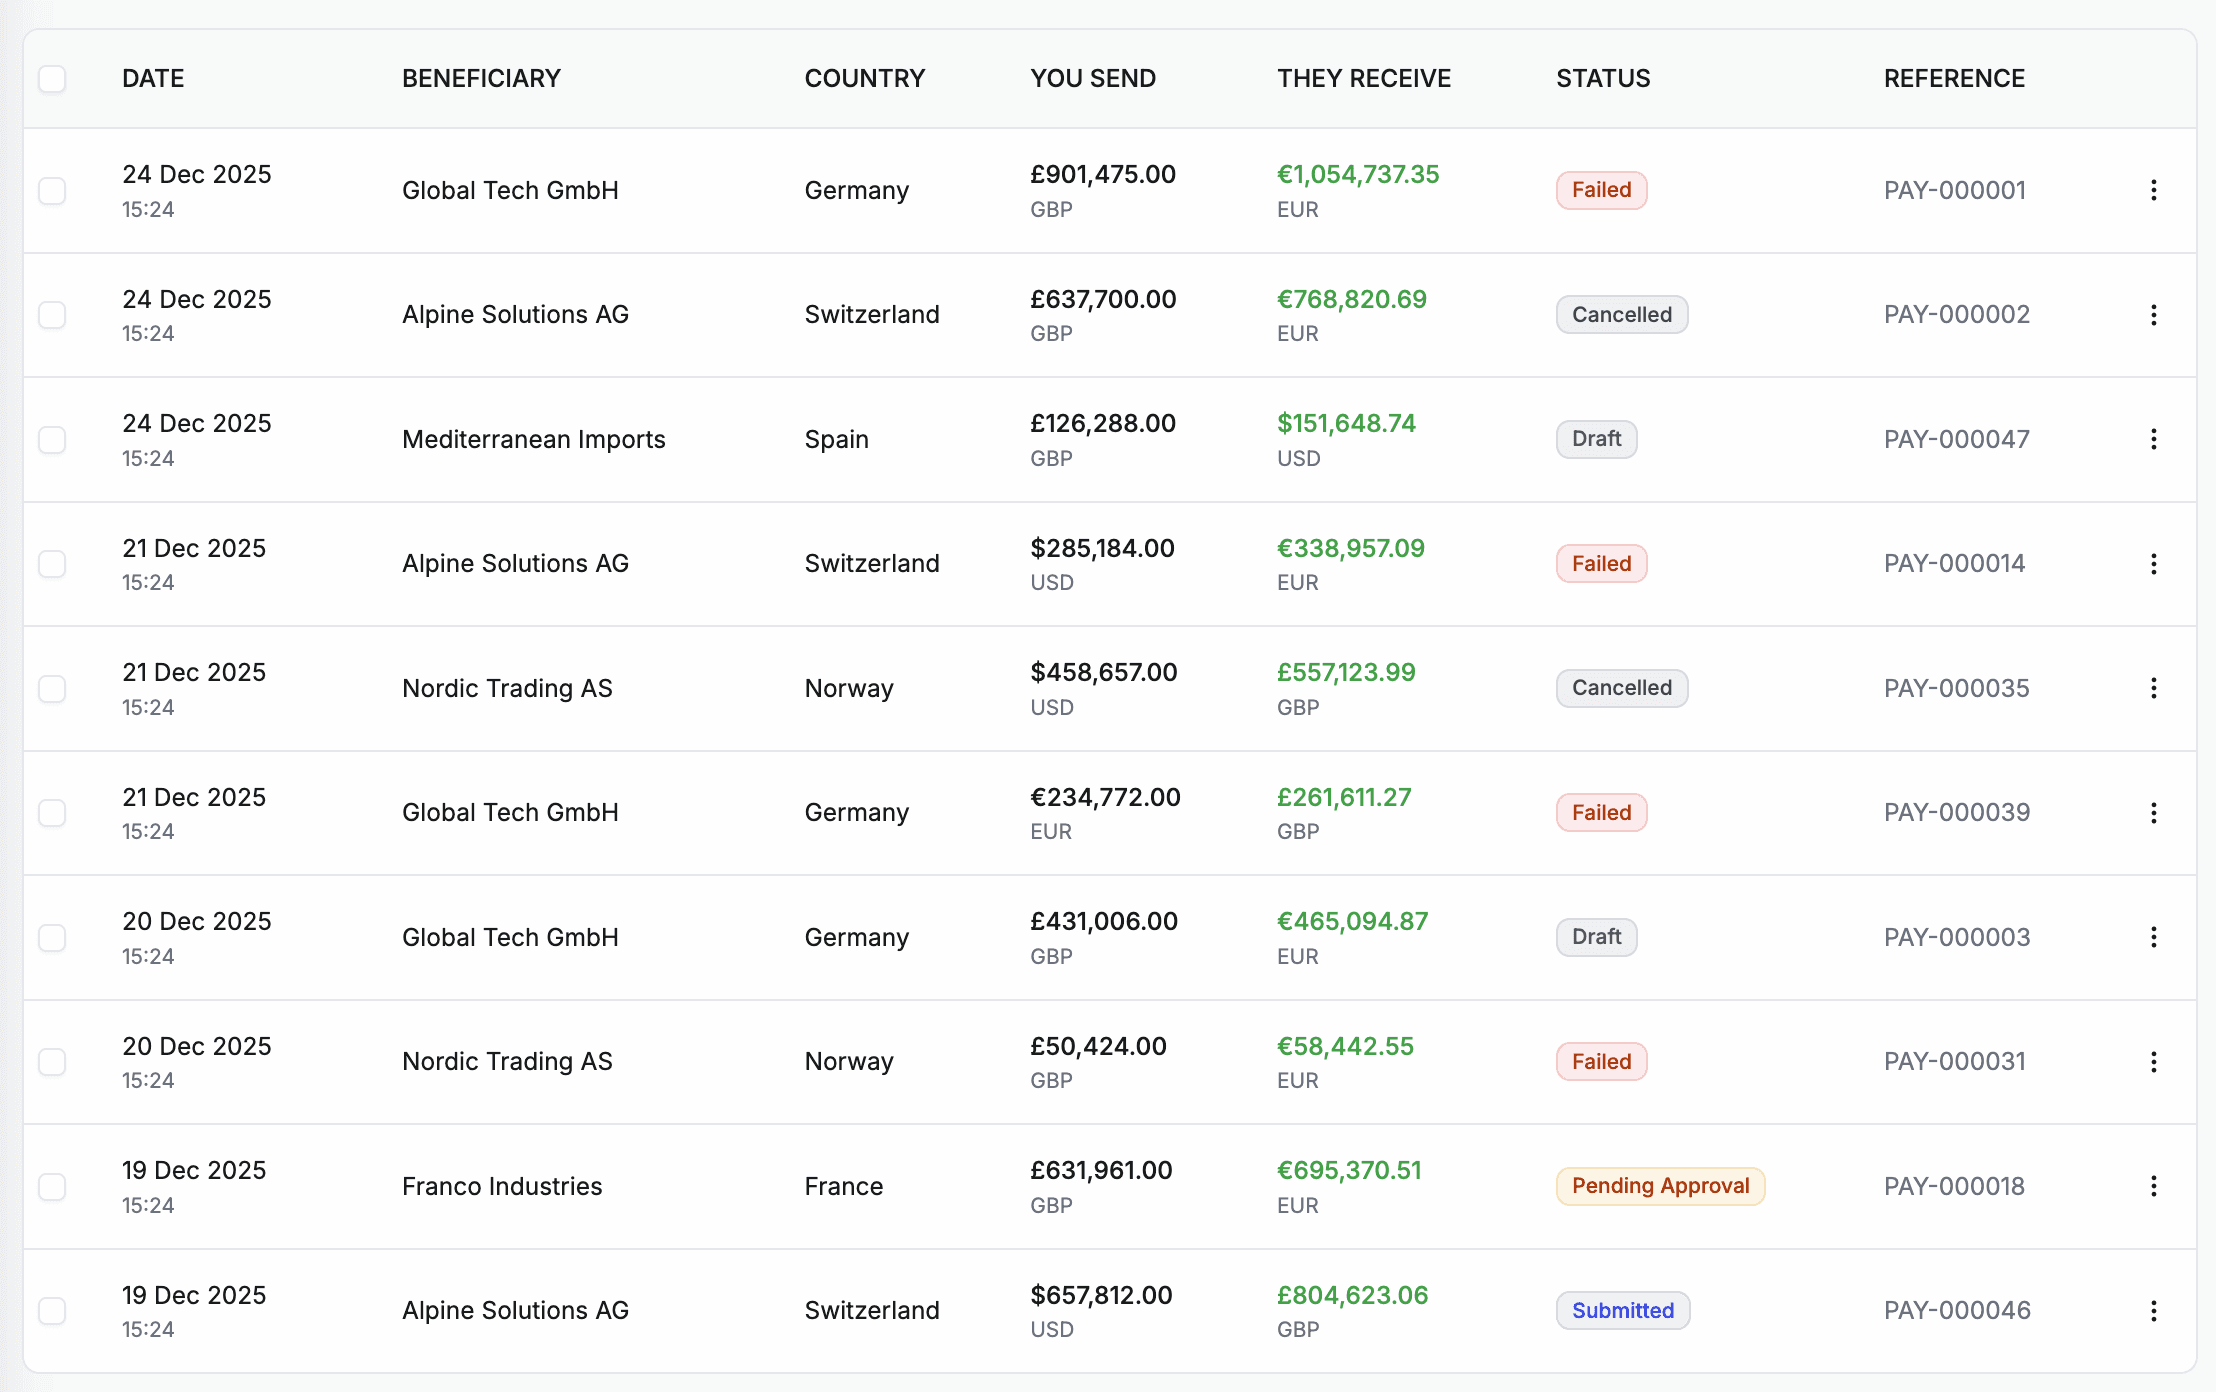
Task: Show actions for PAY-000046 row
Action: coord(2153,1311)
